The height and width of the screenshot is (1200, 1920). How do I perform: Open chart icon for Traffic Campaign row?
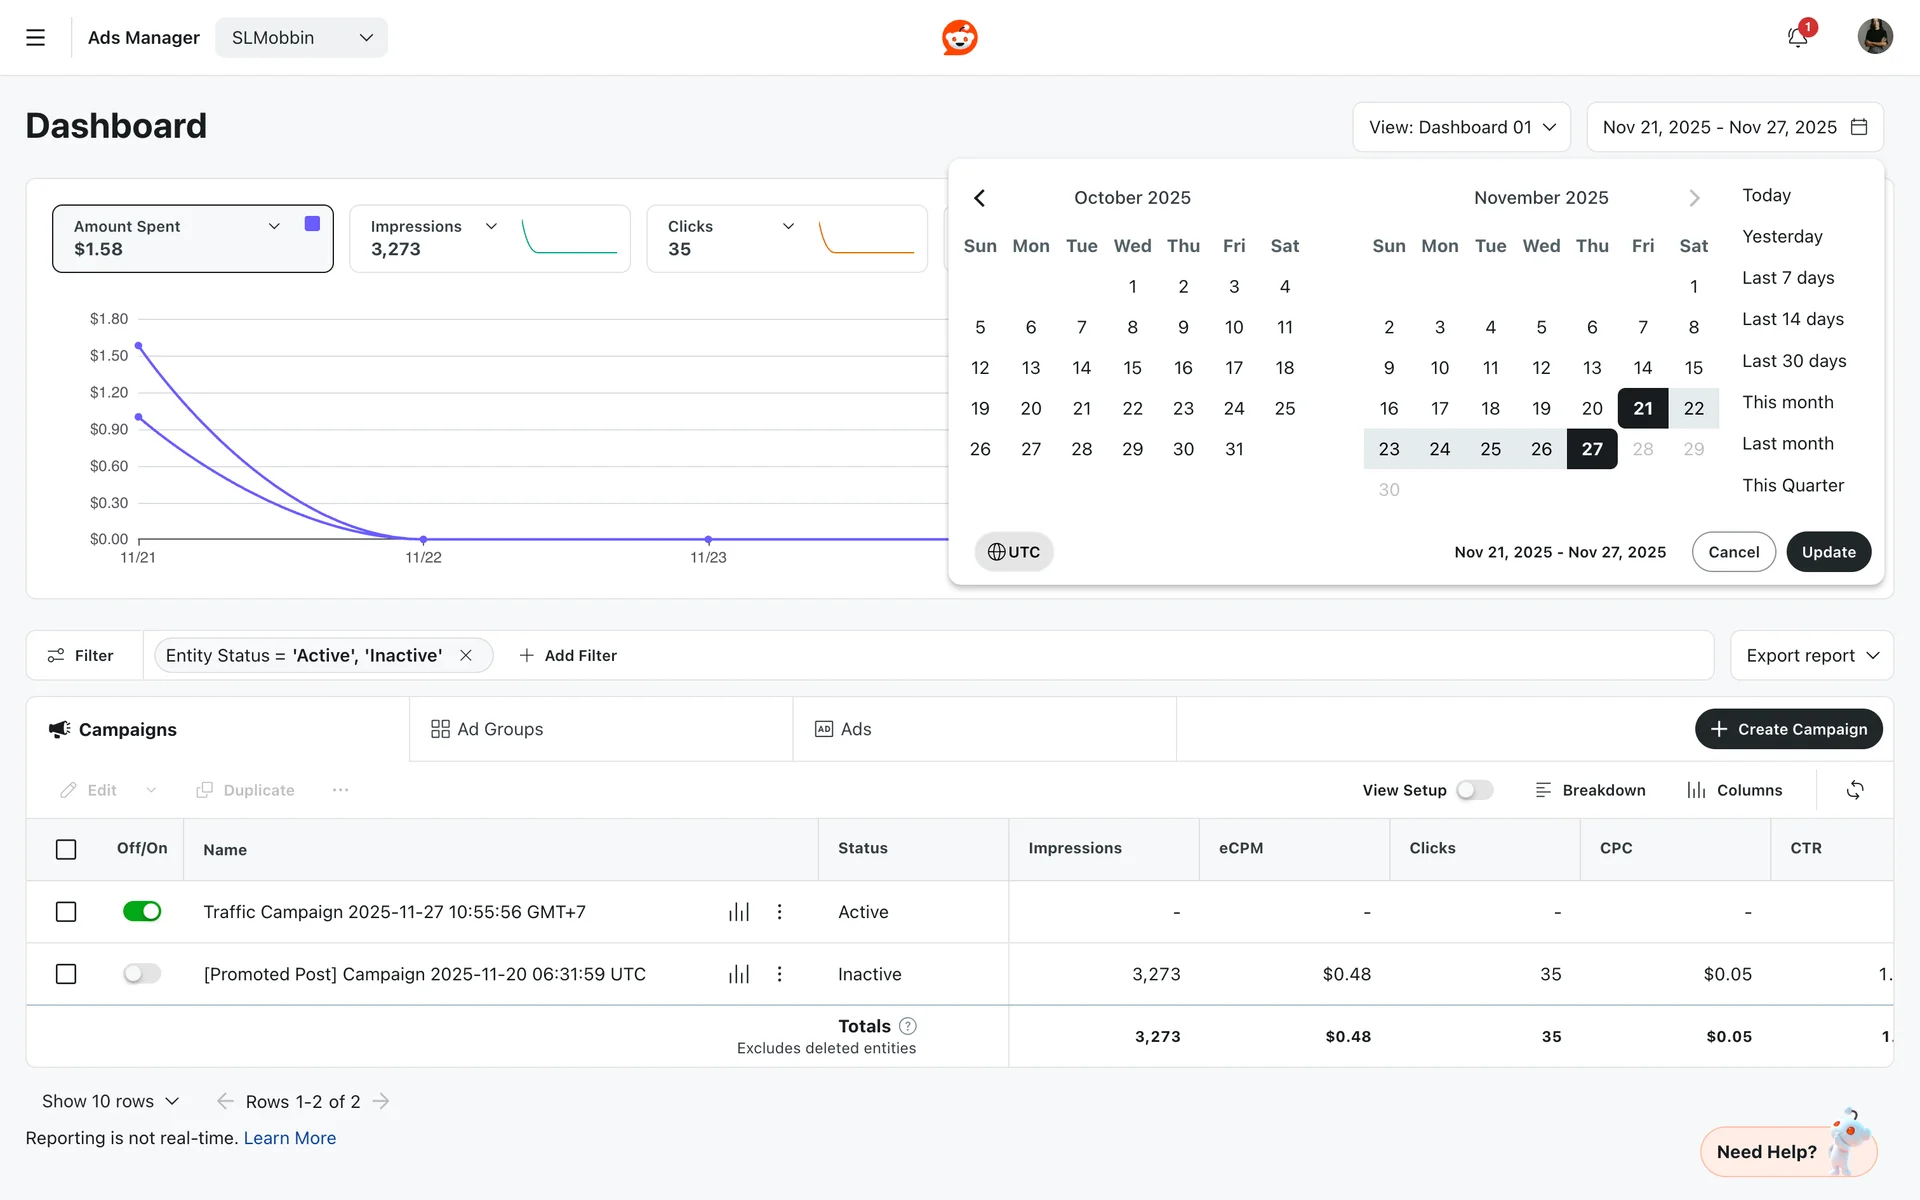coord(739,912)
